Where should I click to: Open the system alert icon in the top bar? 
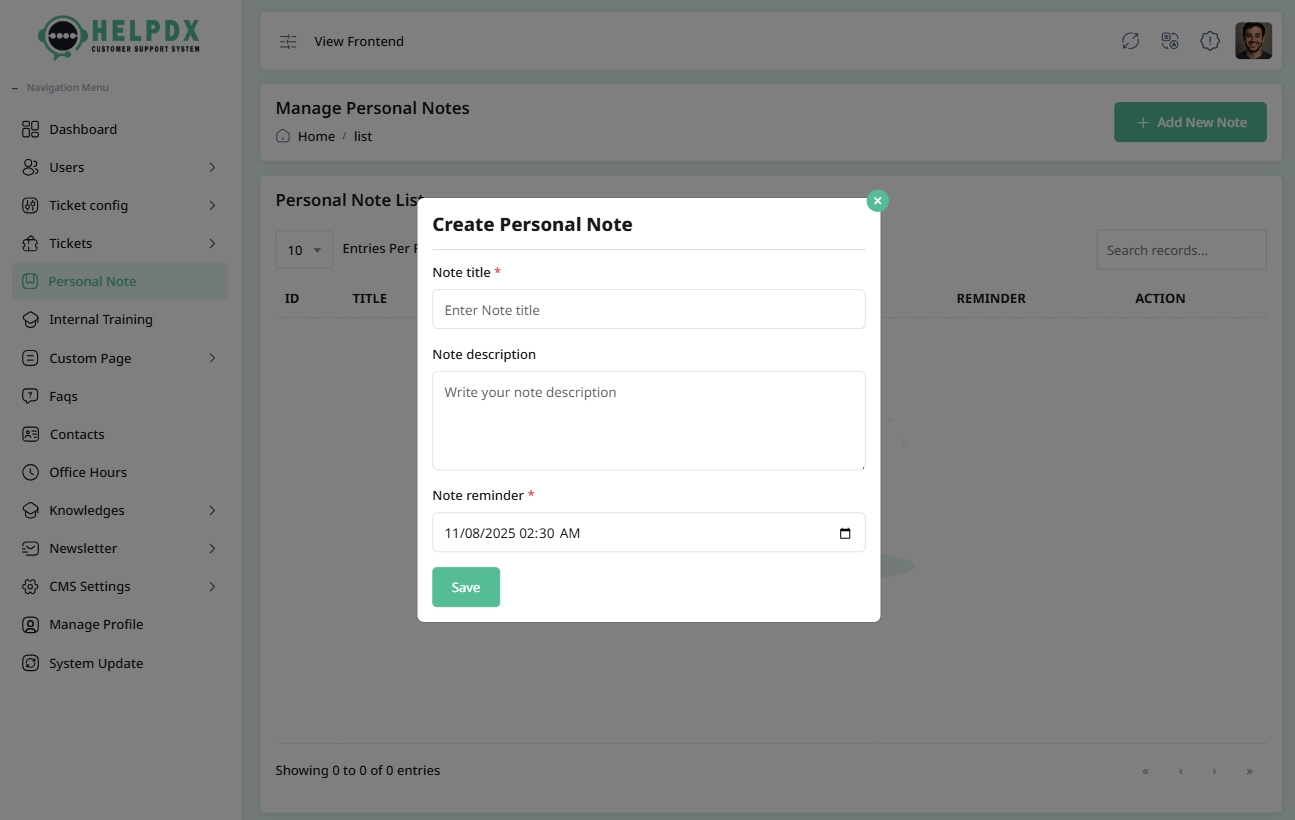(1209, 41)
